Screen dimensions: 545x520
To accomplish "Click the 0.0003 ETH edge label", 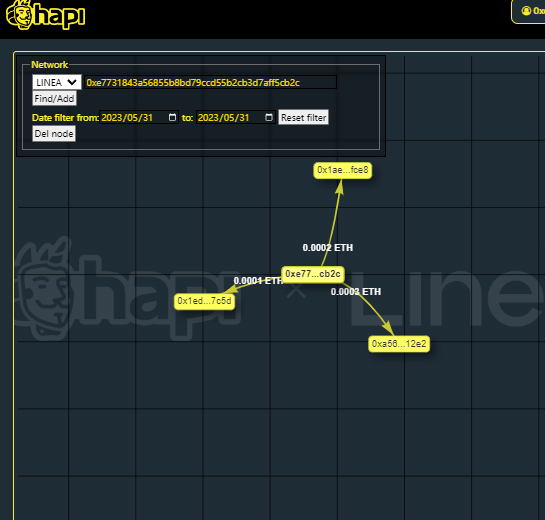I will tap(356, 292).
